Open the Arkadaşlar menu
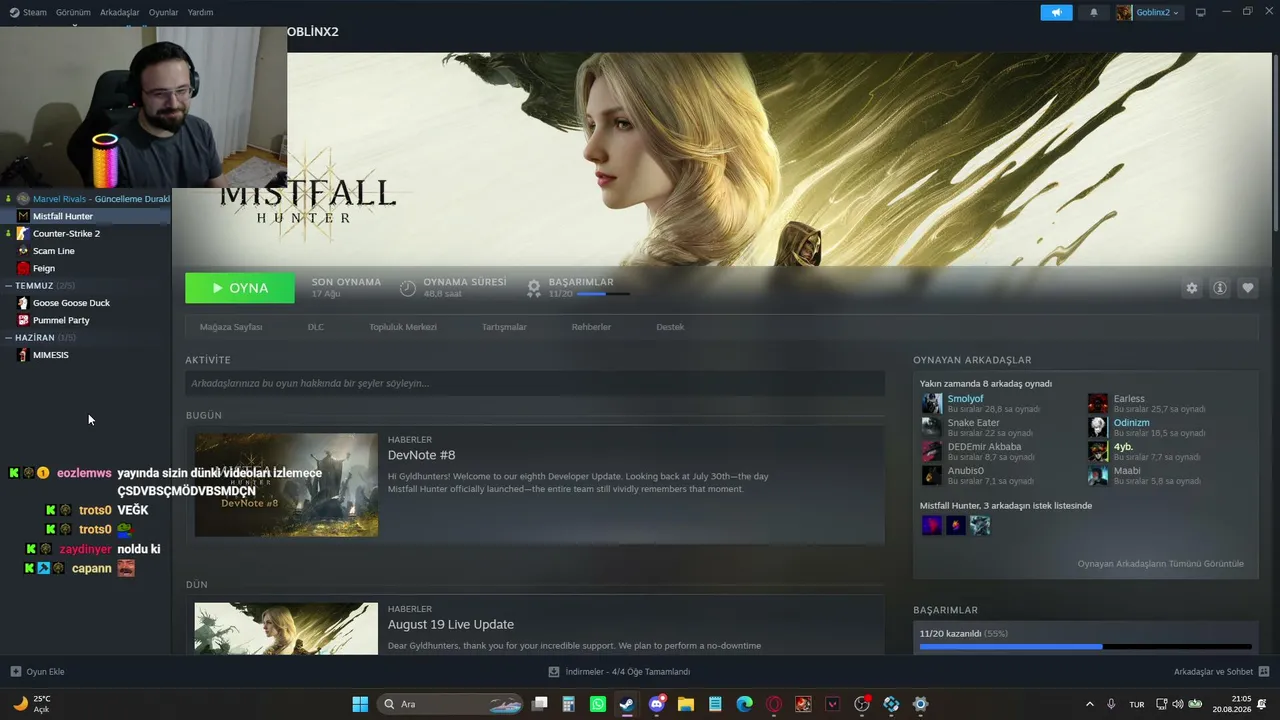This screenshot has height=720, width=1280. [120, 12]
